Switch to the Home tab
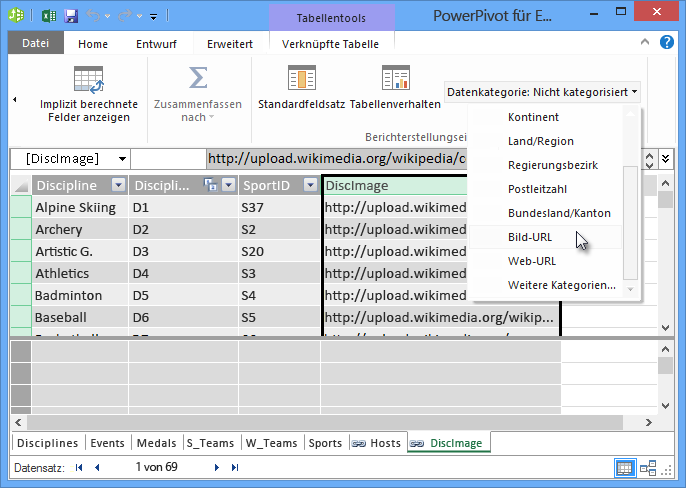686x488 pixels. click(93, 44)
